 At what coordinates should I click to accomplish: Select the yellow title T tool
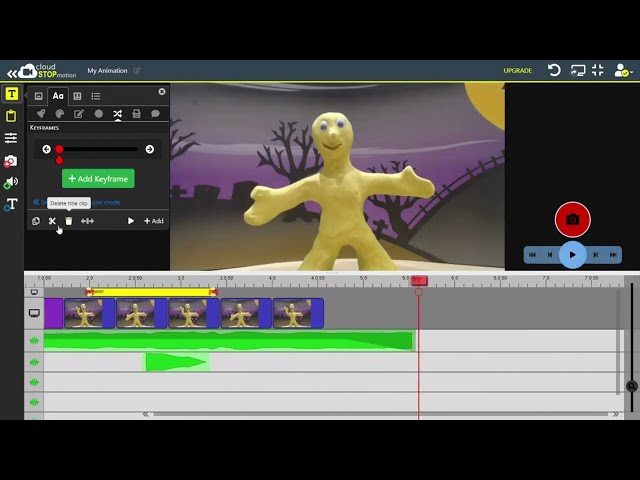11,94
